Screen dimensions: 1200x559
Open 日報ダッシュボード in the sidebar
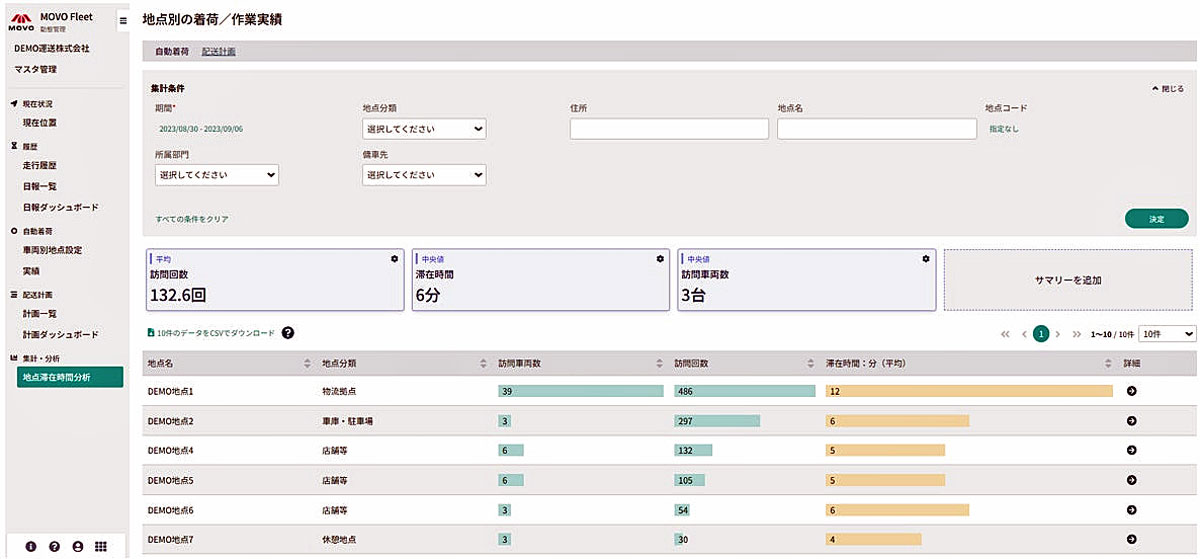pyautogui.click(x=60, y=207)
